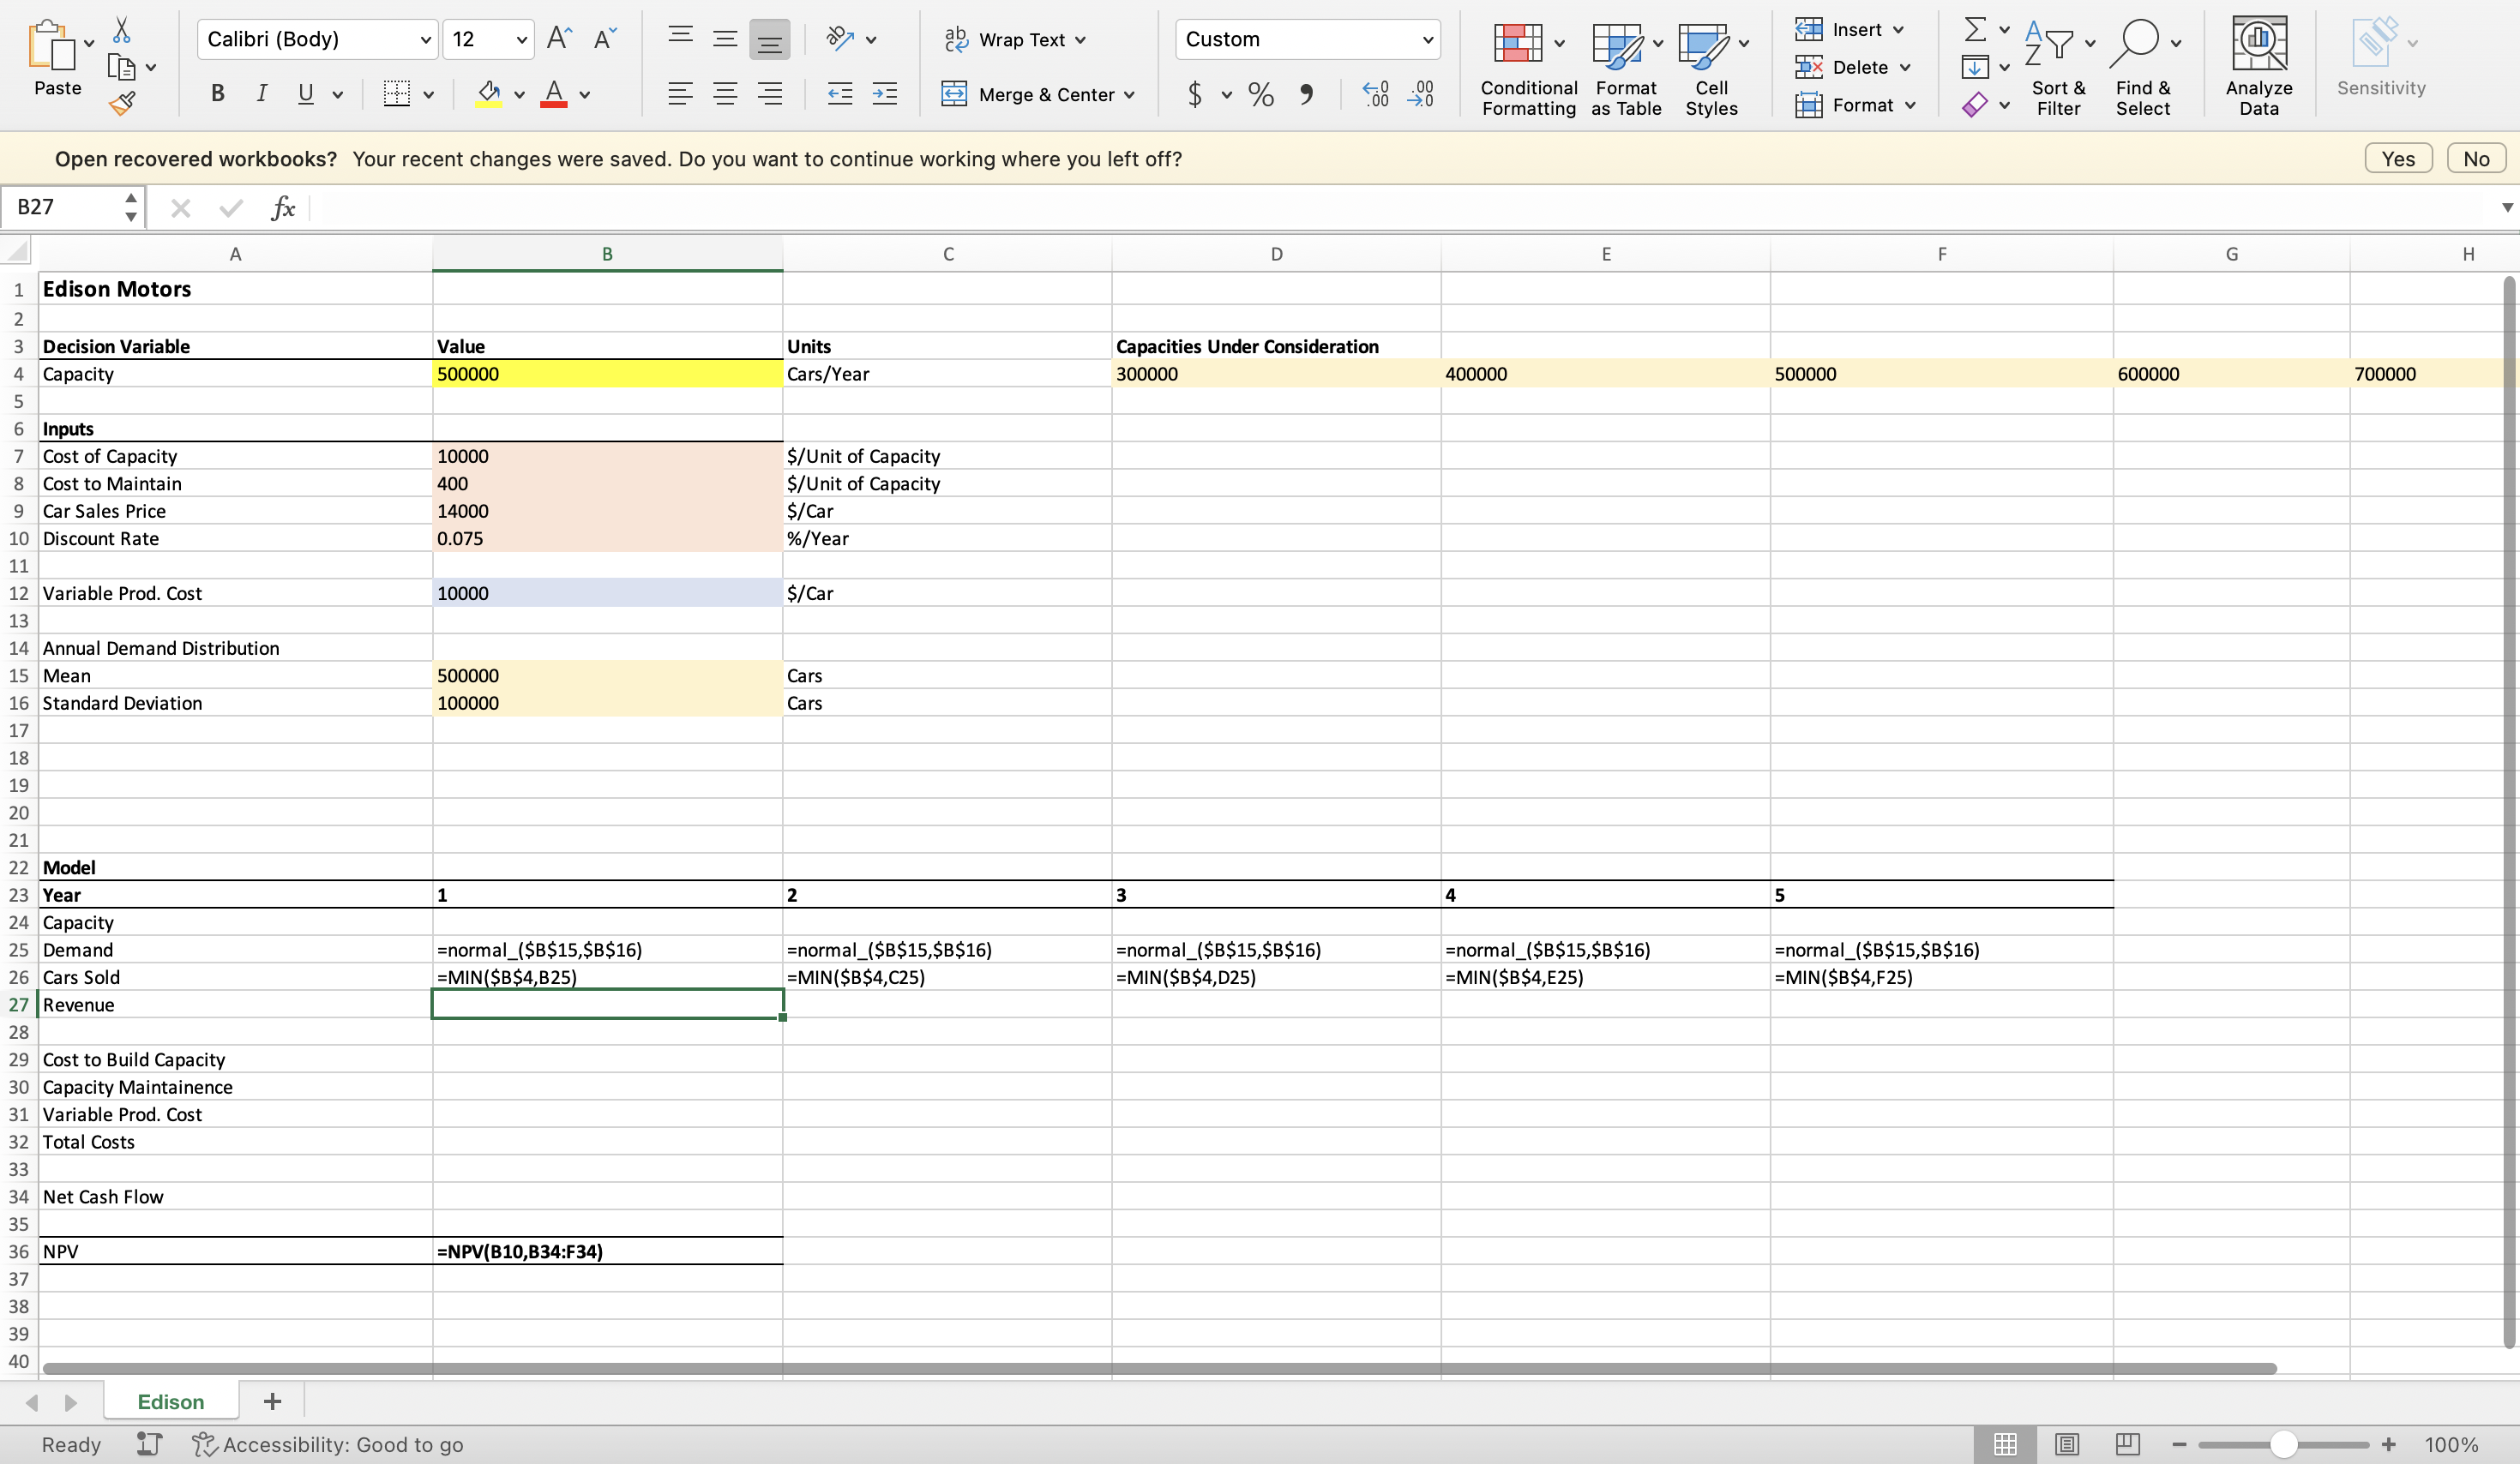2520x1464 pixels.
Task: Toggle Bold formatting
Action: [217, 94]
